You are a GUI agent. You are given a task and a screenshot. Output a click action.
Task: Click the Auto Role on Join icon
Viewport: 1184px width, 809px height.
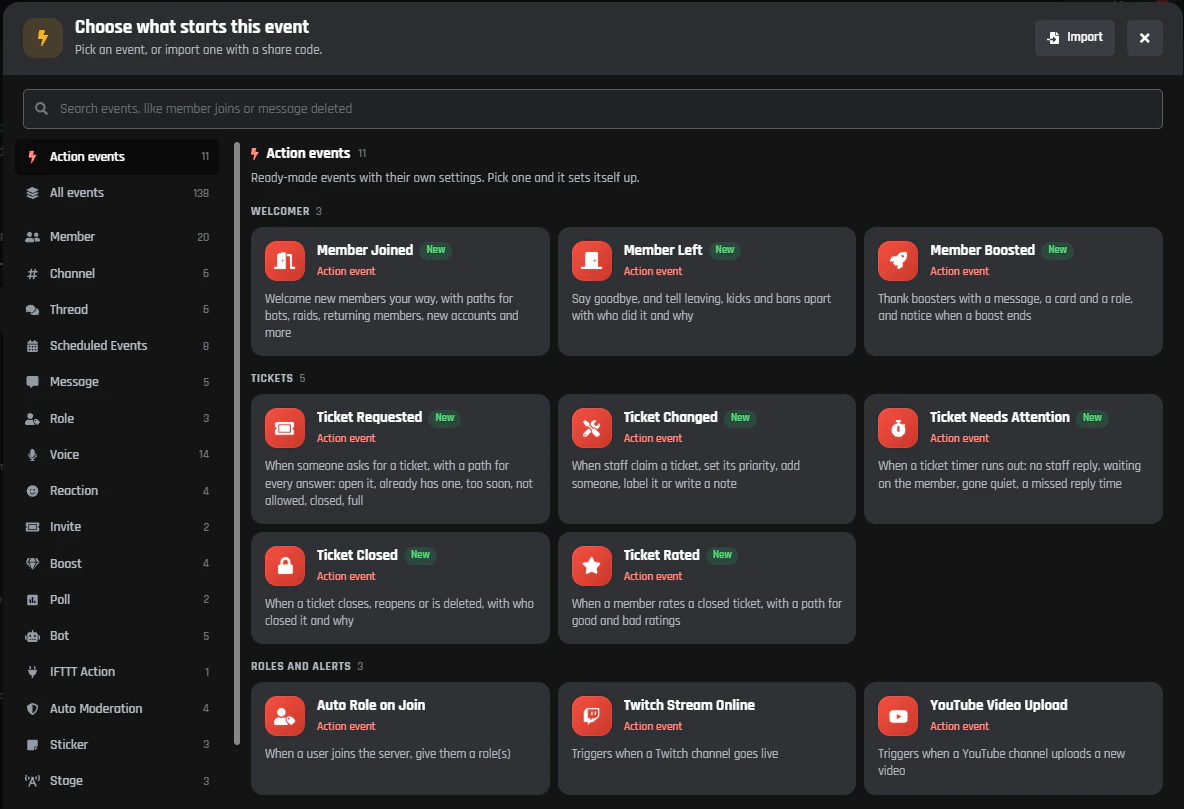[x=285, y=716]
